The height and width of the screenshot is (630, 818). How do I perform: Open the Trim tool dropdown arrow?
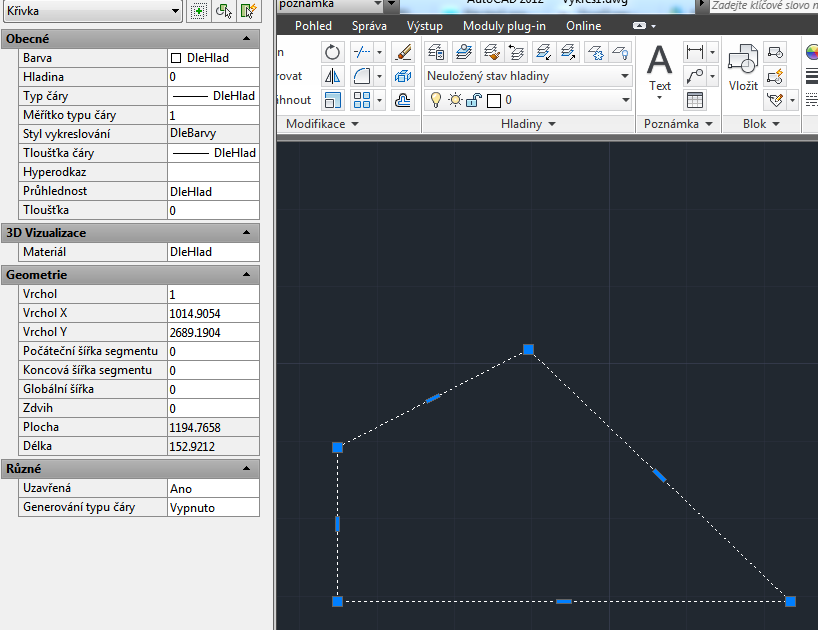coord(379,52)
